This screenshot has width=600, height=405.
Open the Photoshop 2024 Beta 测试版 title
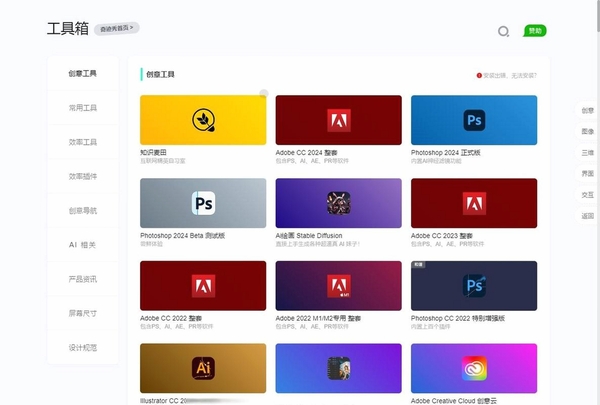point(183,235)
